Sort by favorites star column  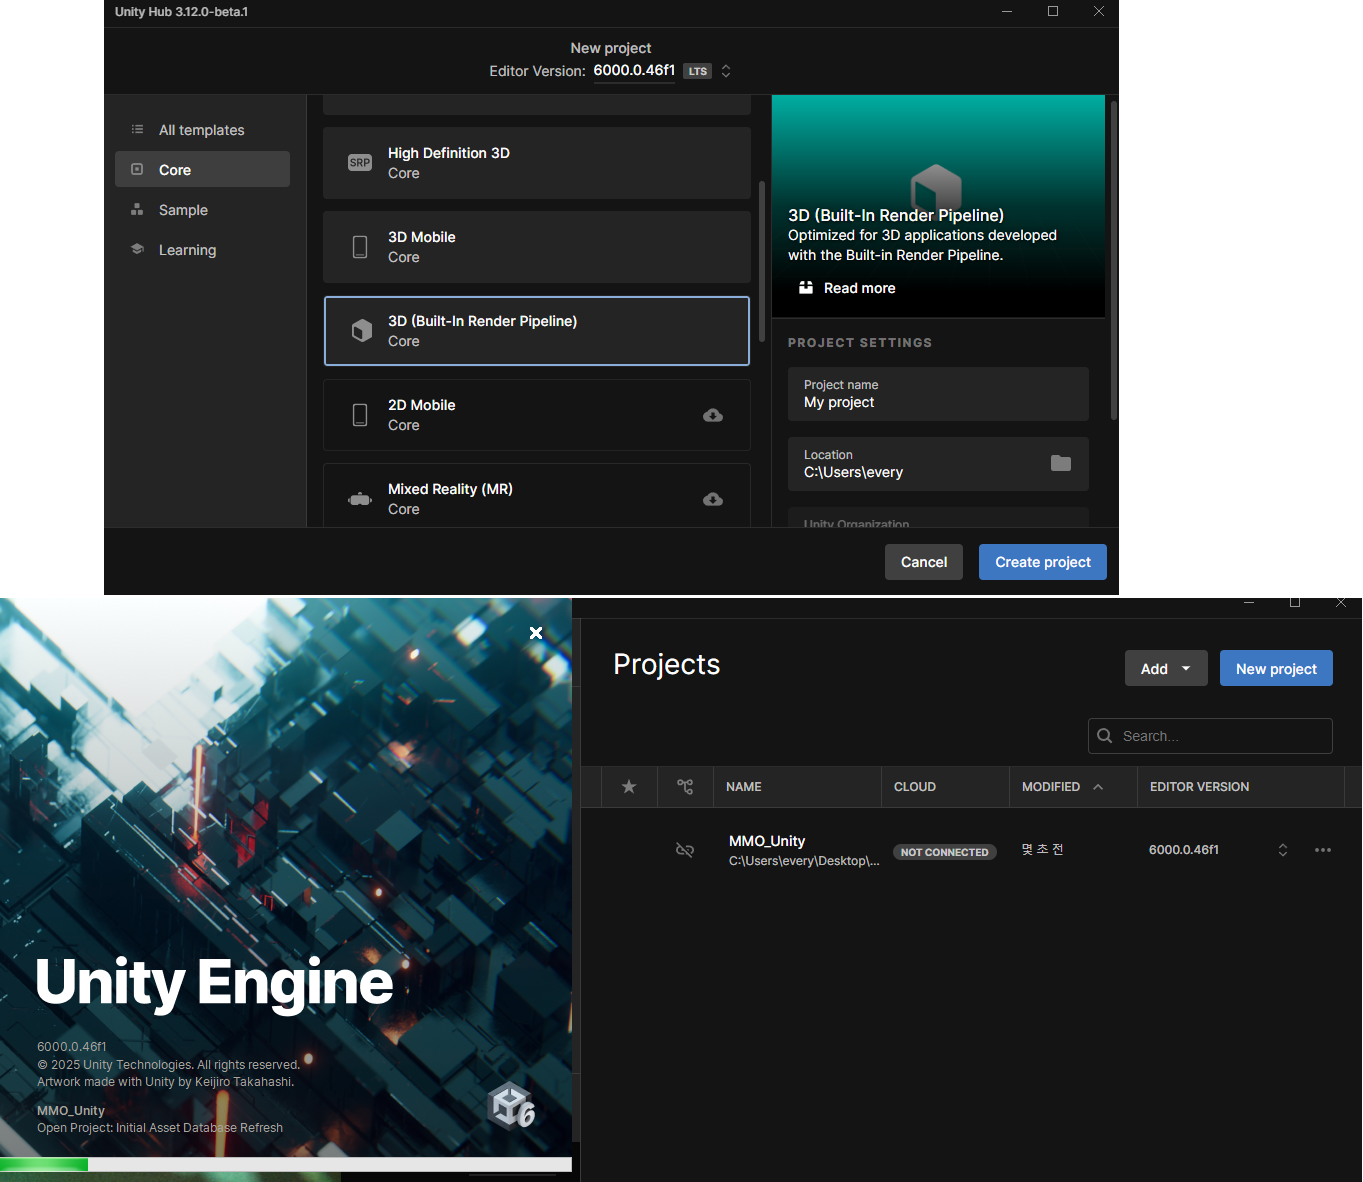coord(629,787)
